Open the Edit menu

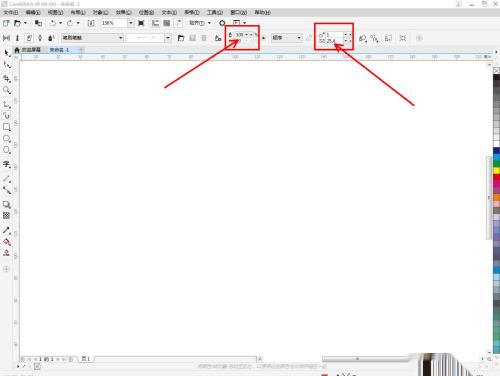(33, 12)
